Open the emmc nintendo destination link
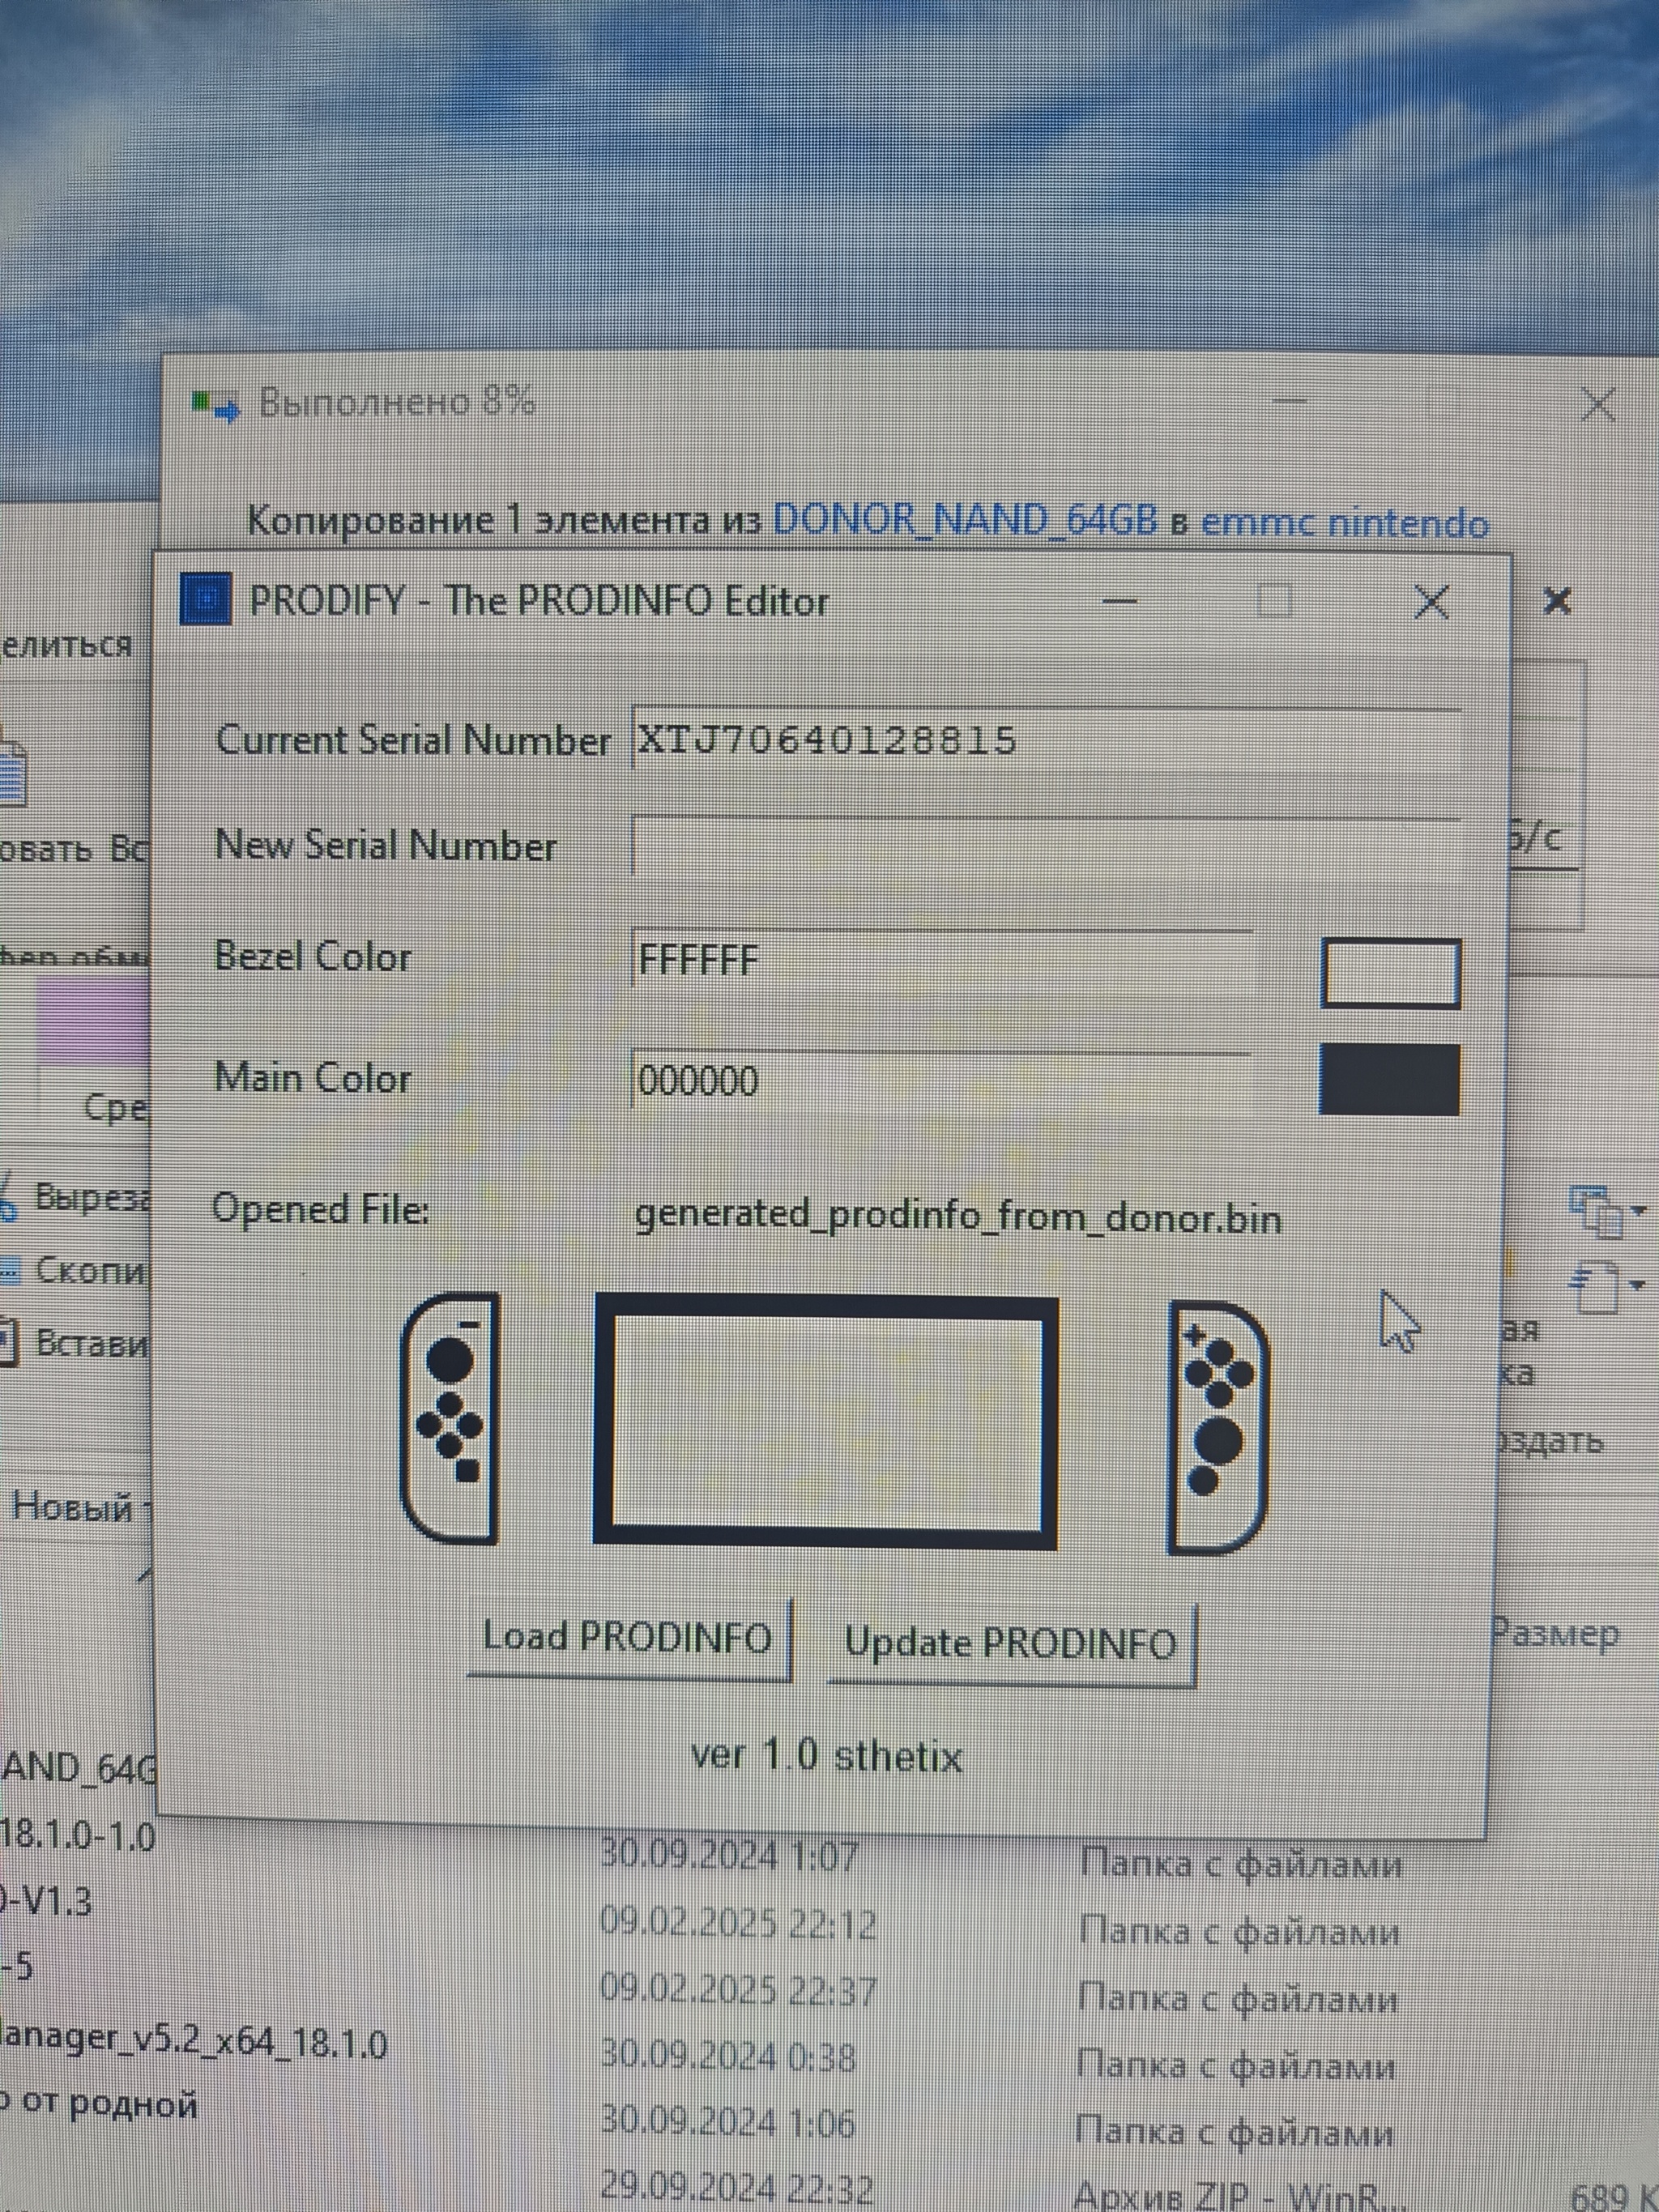 coord(1345,522)
